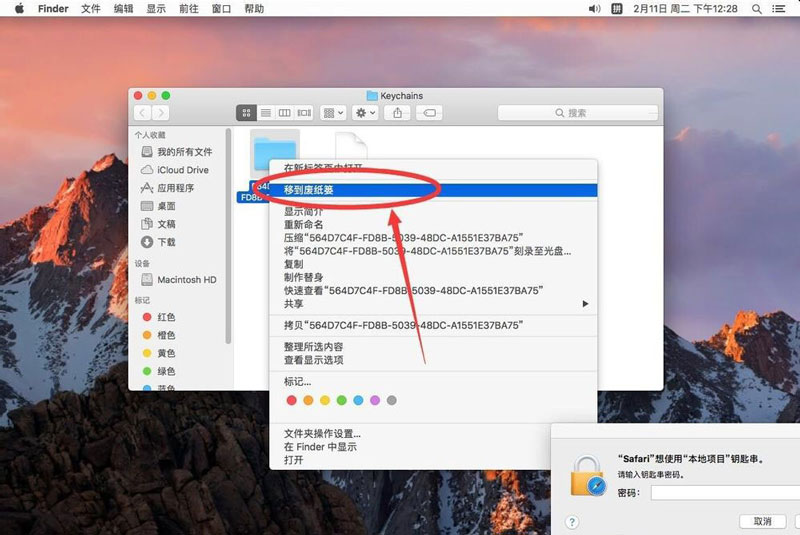Apply orange tag color in context menu
800x535 pixels.
point(308,400)
